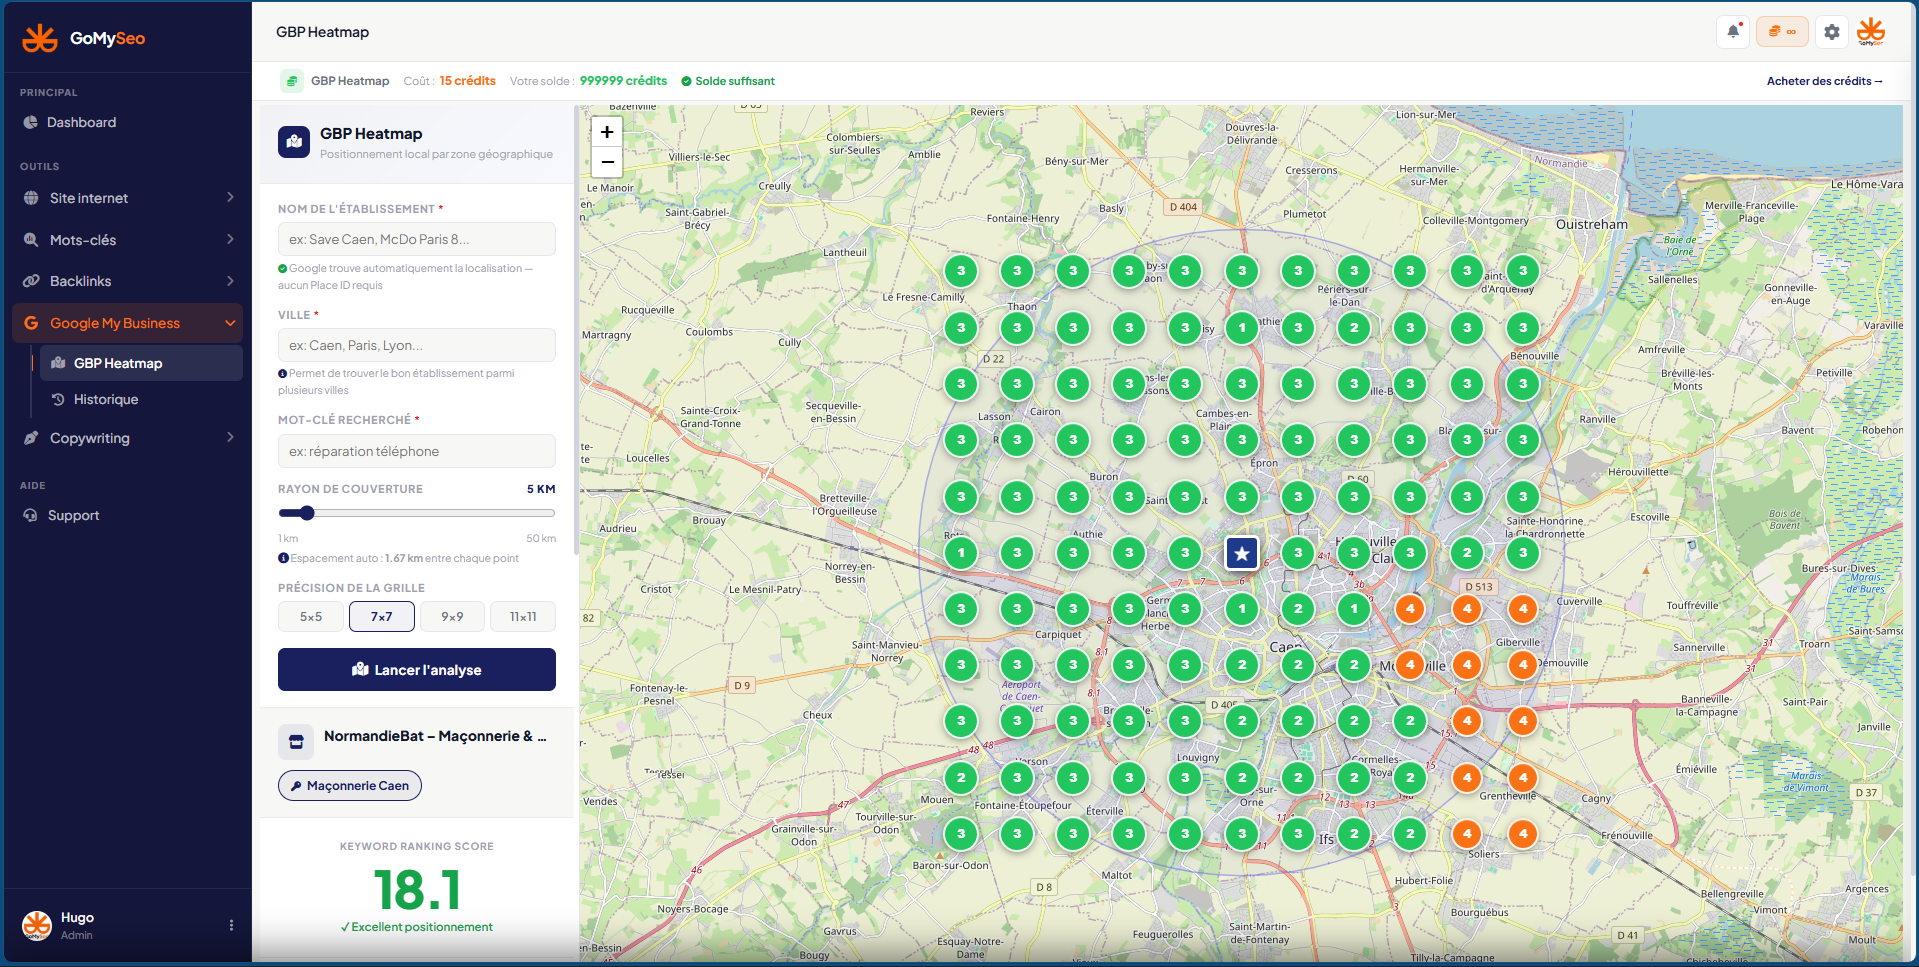This screenshot has height=967, width=1919.
Task: Open the settings gear
Action: pyautogui.click(x=1831, y=32)
